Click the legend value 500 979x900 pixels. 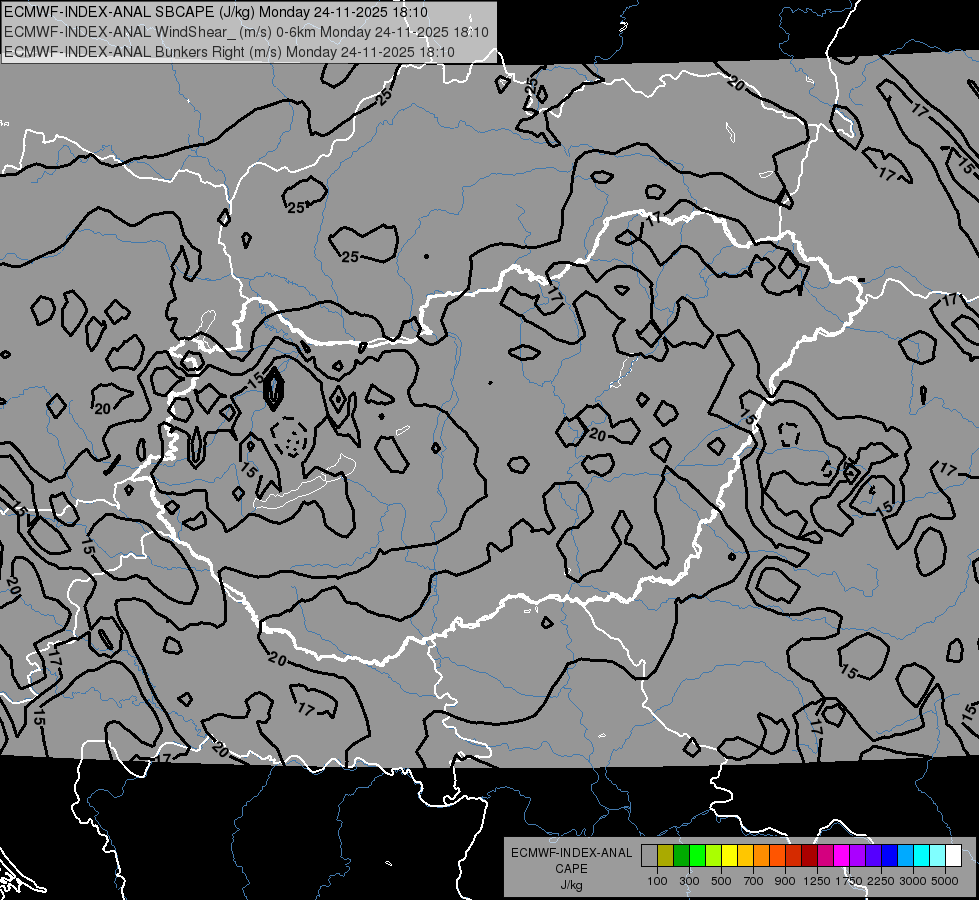click(x=721, y=881)
